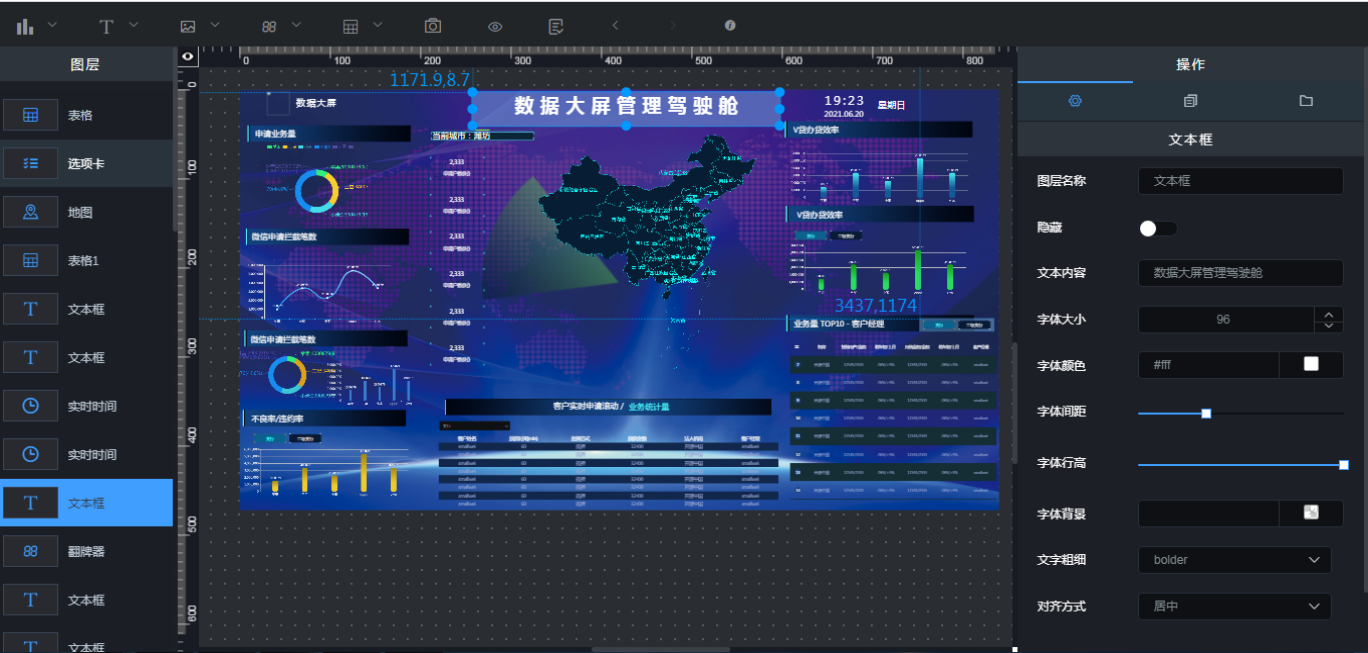Select the 选项卡 layer item
Viewport: 1368px width, 653px height.
(x=86, y=163)
